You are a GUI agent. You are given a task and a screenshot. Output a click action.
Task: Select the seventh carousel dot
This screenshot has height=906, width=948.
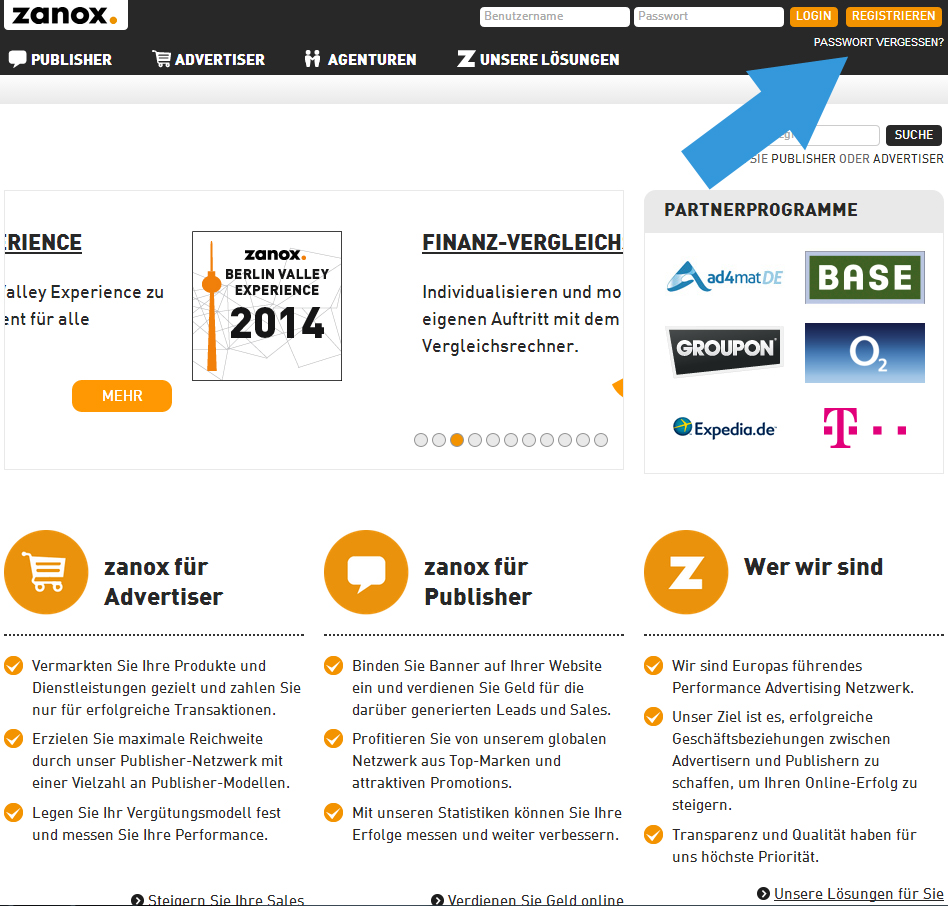529,440
